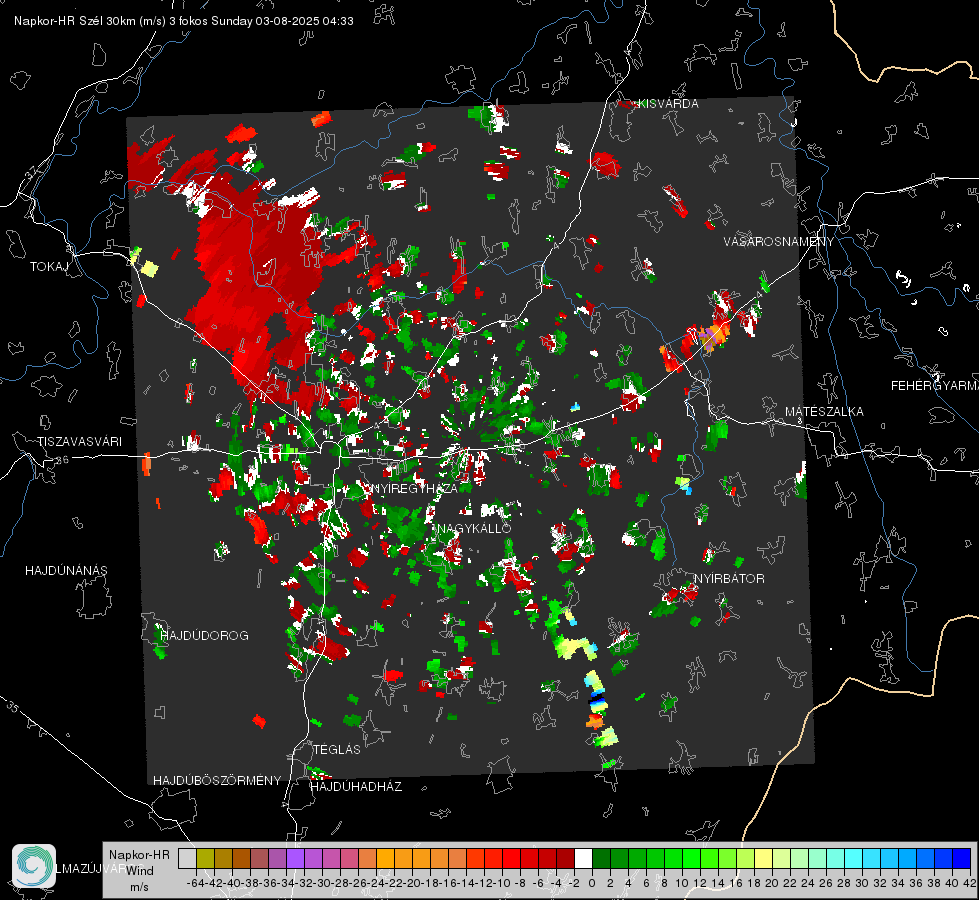Click the '-64' legend value
Image resolution: width=979 pixels, height=900 pixels.
[195, 883]
